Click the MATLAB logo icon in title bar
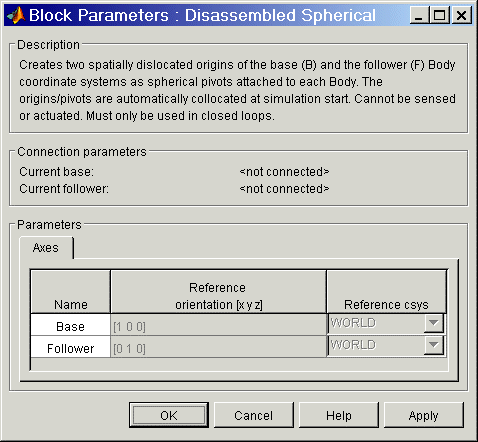This screenshot has height=442, width=478. coord(16,15)
